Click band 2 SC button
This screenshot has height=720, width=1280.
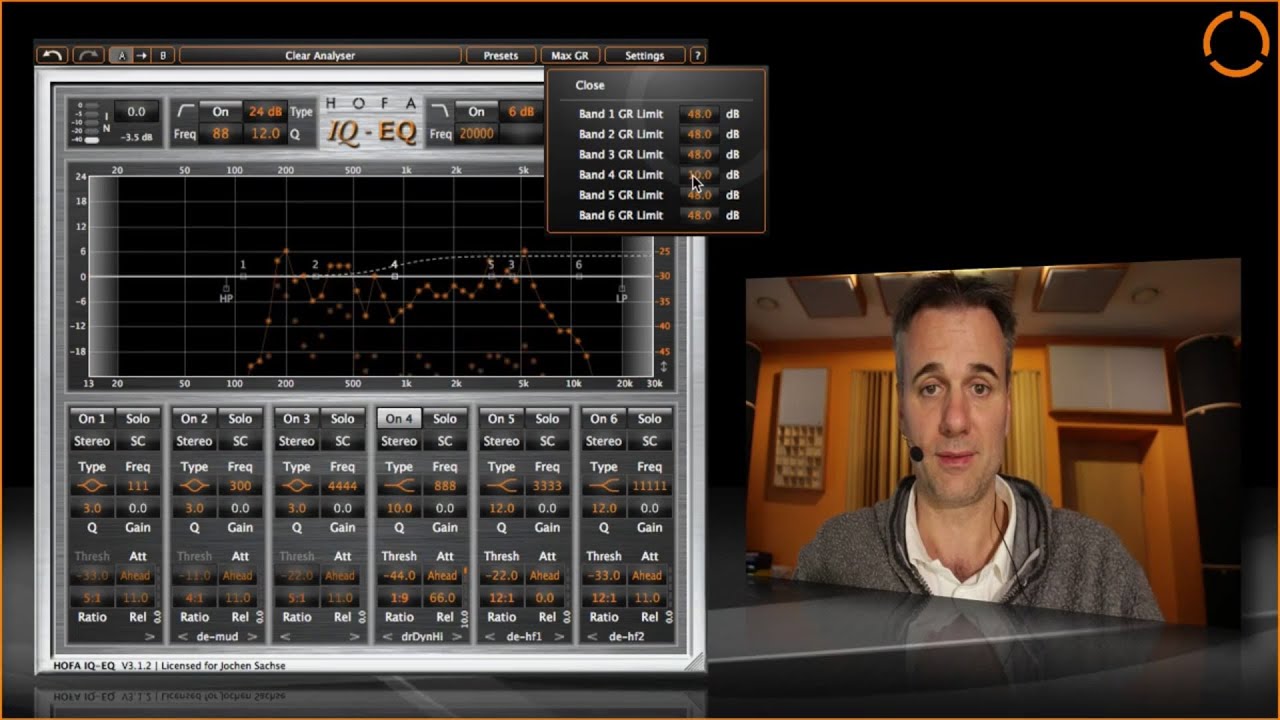coord(240,441)
